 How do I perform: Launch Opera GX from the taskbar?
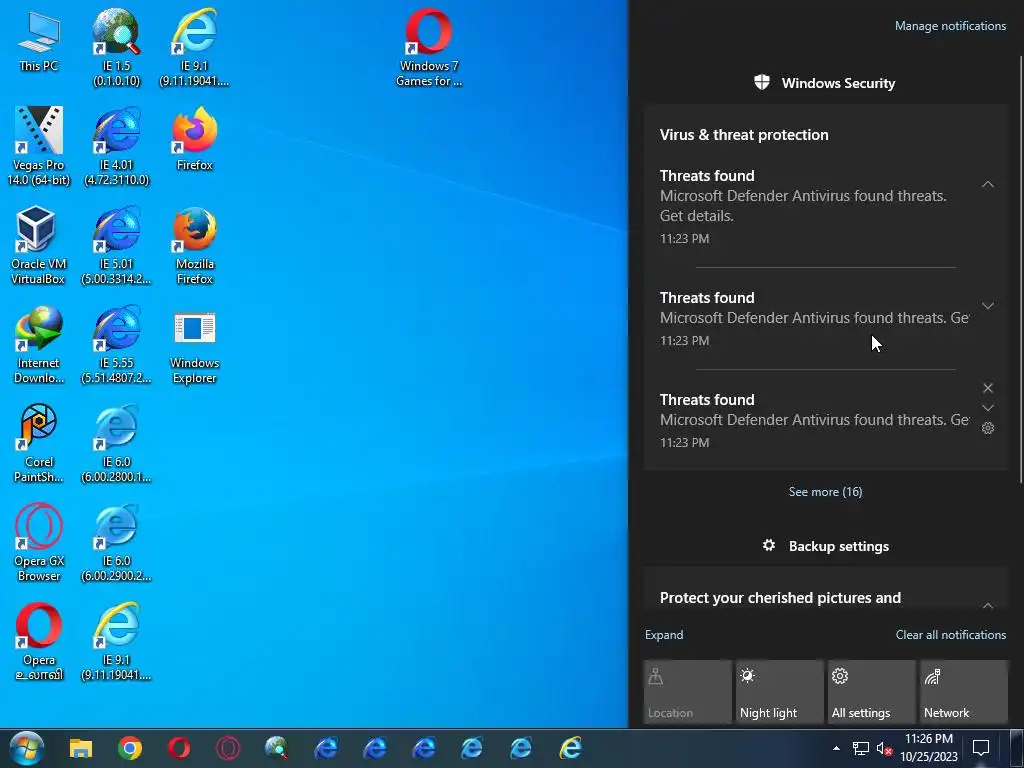pyautogui.click(x=228, y=748)
